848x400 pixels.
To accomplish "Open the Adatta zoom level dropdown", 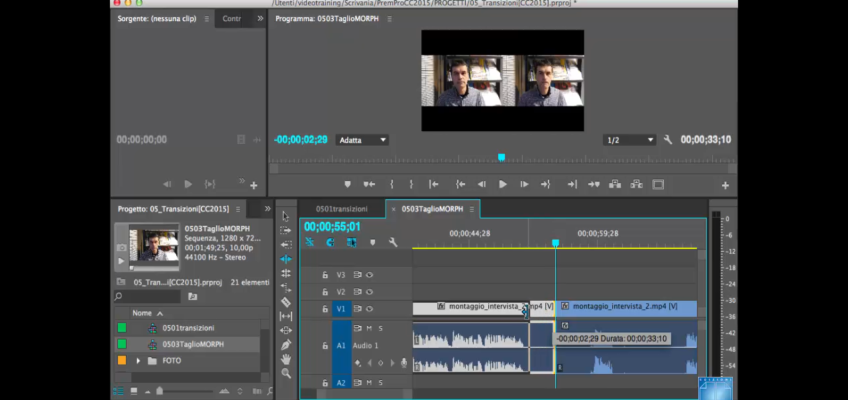I will point(362,140).
